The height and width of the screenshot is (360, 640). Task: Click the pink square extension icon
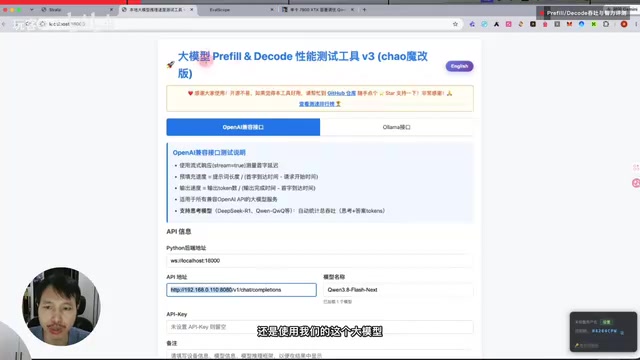pos(509,24)
